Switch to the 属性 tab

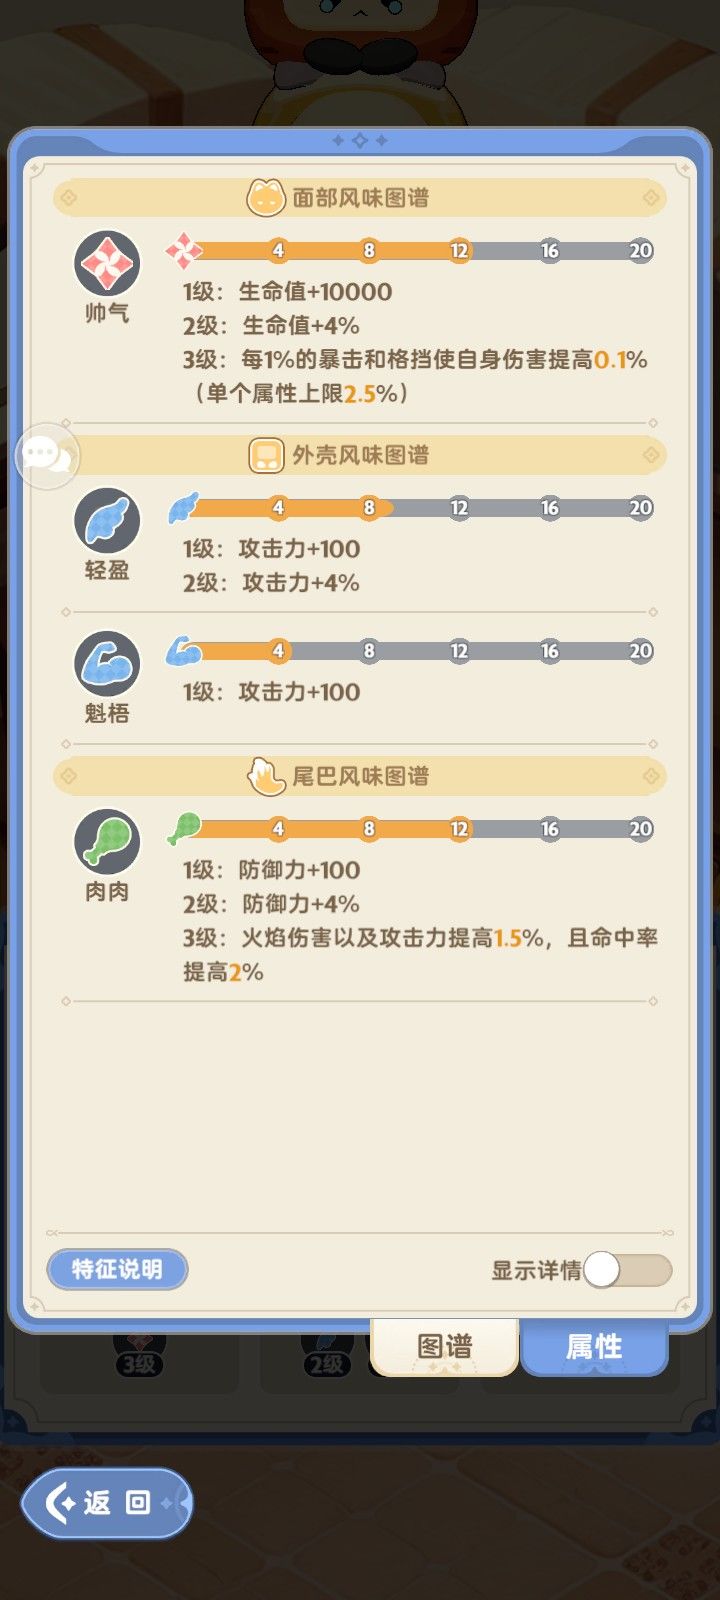coord(594,1346)
